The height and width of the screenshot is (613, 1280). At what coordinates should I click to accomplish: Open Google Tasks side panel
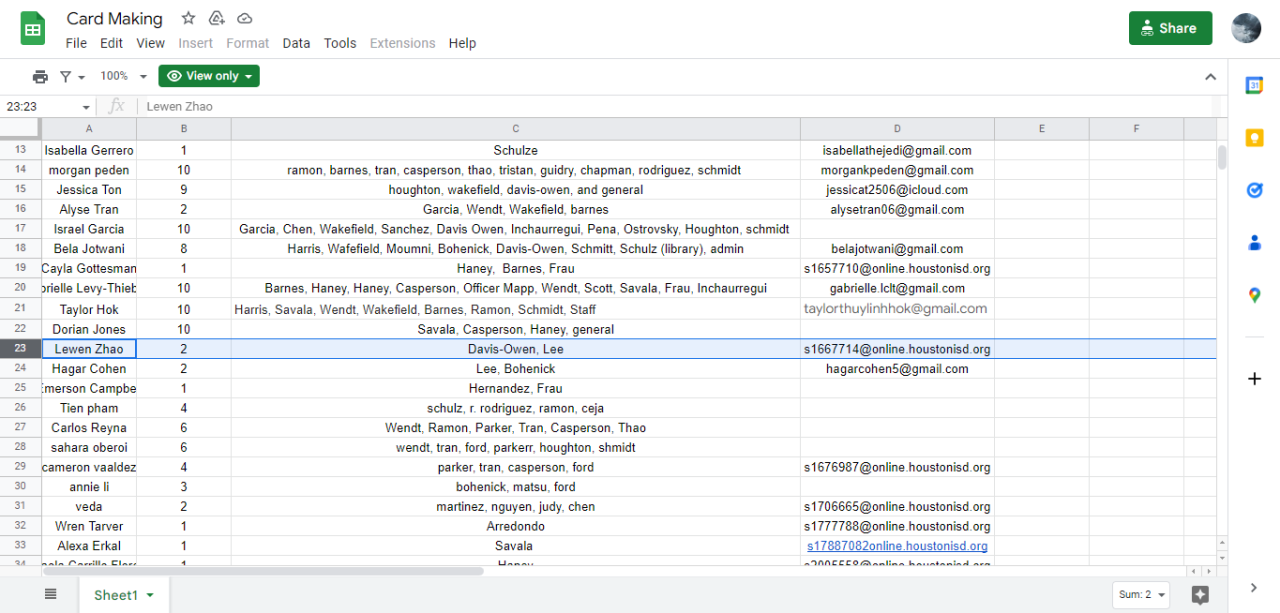[x=1254, y=190]
